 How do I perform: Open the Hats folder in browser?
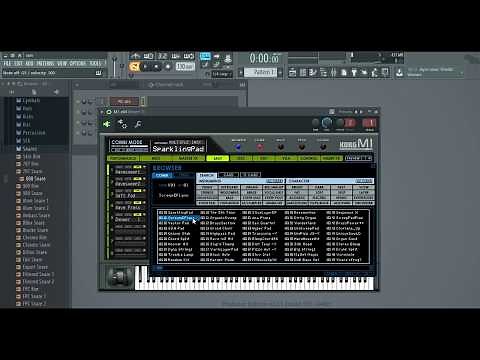coord(24,108)
